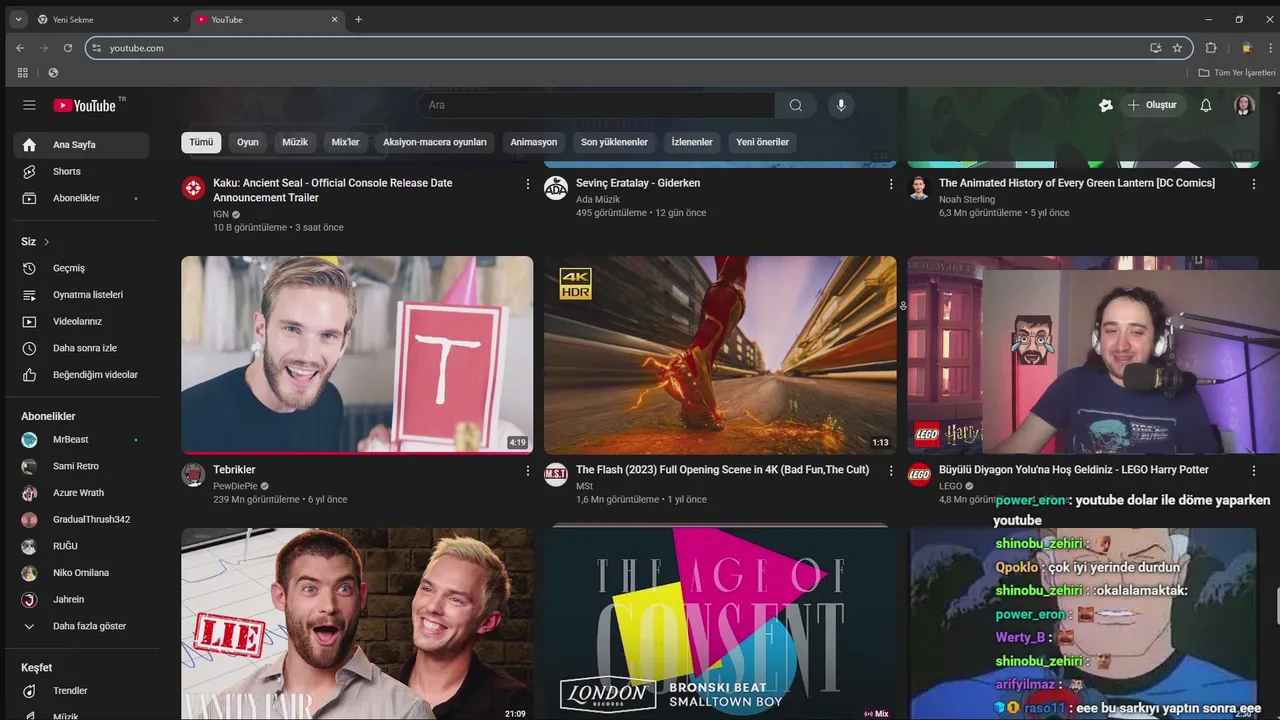Image resolution: width=1280 pixels, height=720 pixels.
Task: Open a new tab with plus button
Action: [x=359, y=19]
